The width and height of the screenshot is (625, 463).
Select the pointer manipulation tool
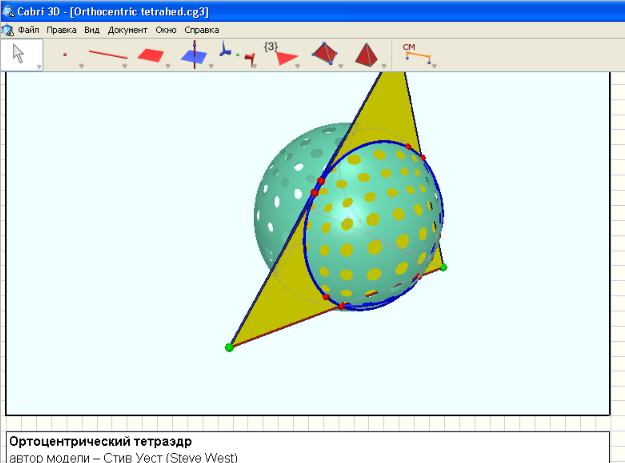point(18,53)
